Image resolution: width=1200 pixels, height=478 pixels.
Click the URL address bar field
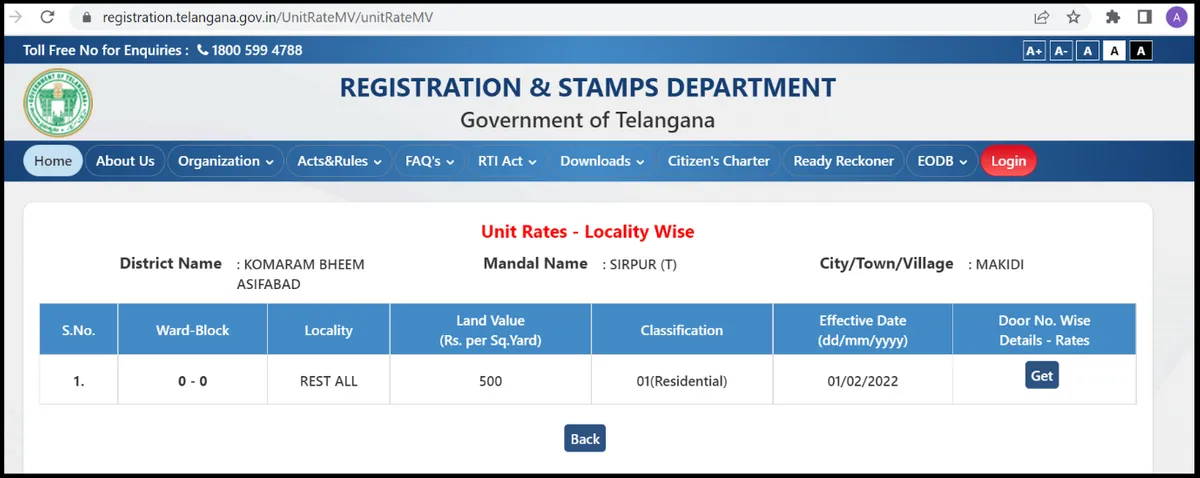pyautogui.click(x=500, y=17)
